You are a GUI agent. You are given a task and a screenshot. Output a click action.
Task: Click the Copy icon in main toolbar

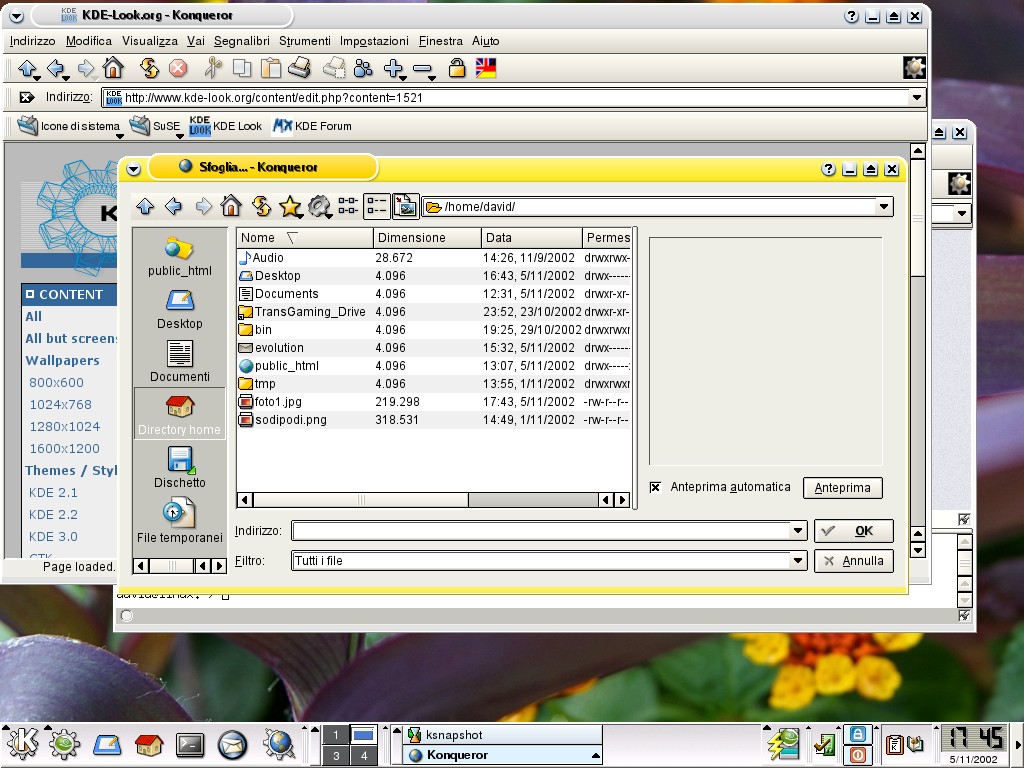coord(242,68)
